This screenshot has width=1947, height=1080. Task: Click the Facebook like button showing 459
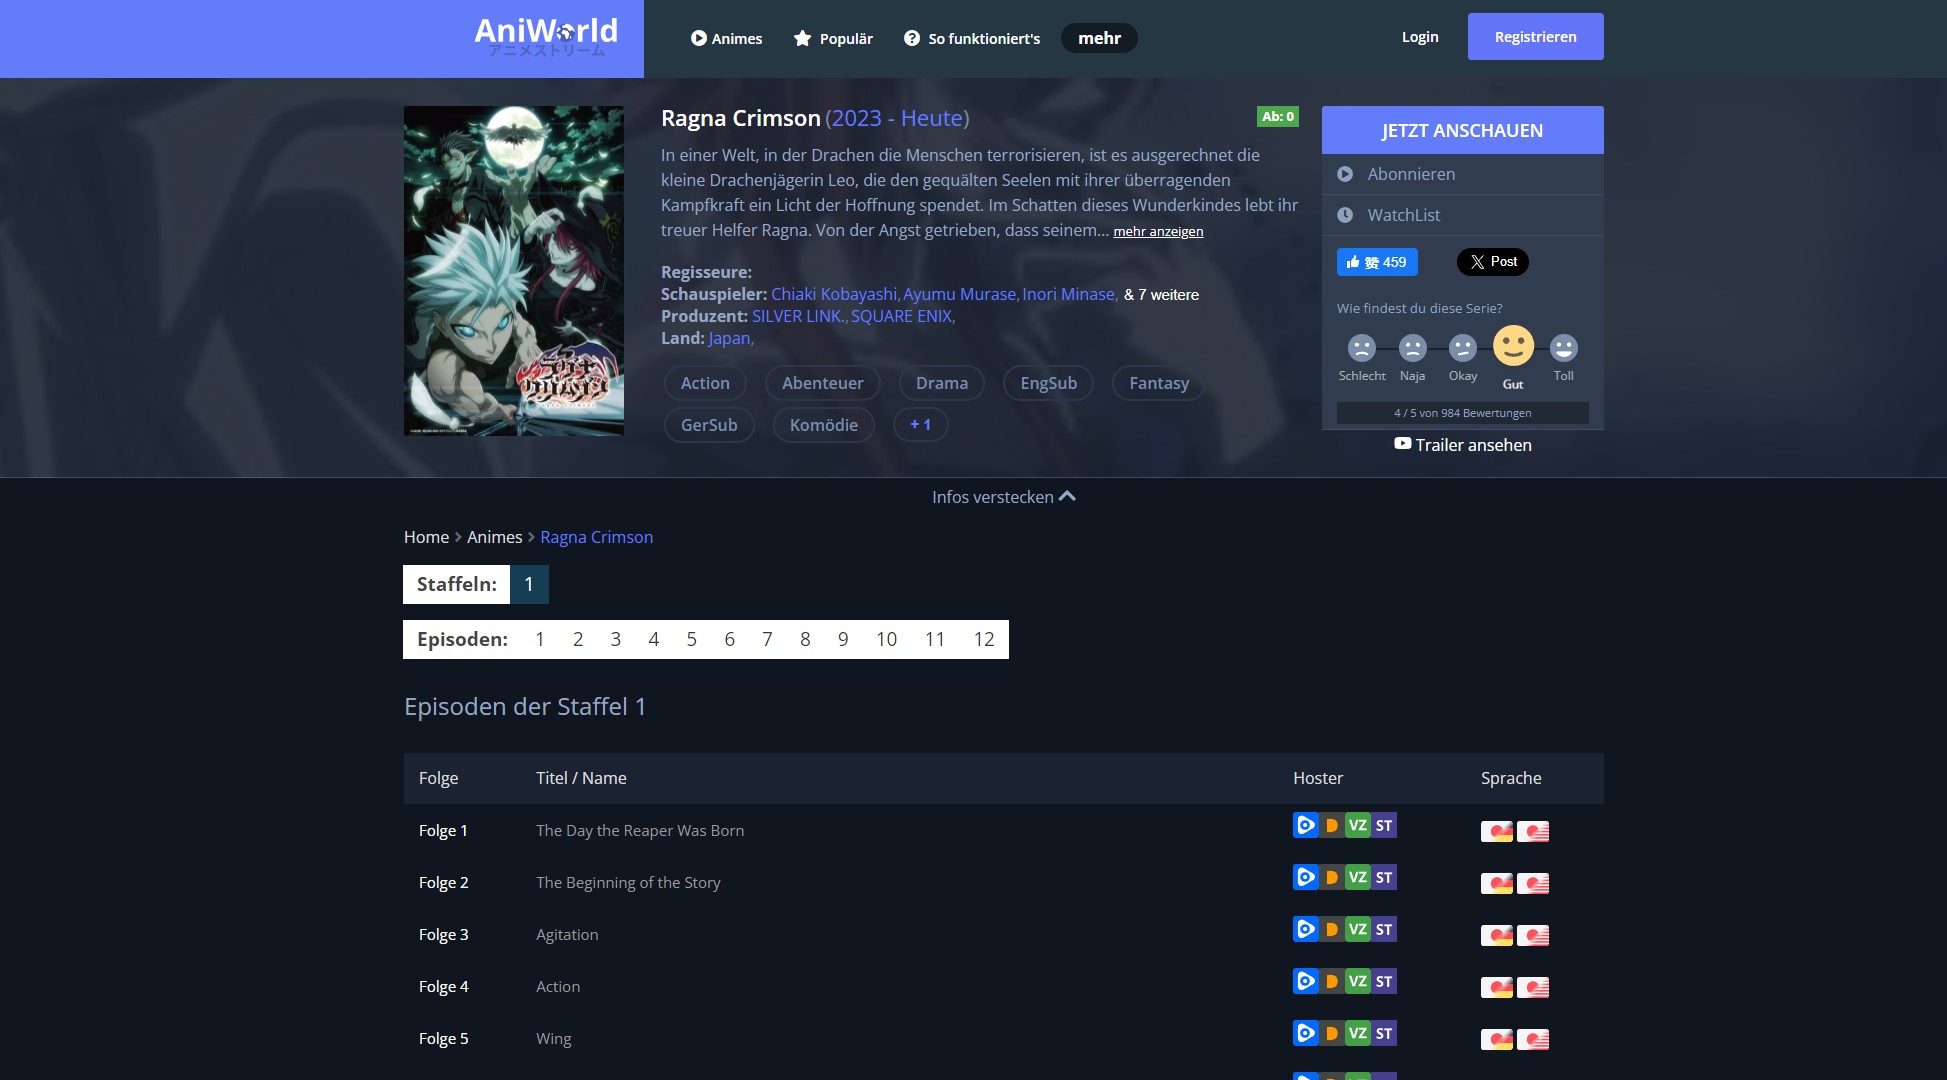click(1377, 262)
